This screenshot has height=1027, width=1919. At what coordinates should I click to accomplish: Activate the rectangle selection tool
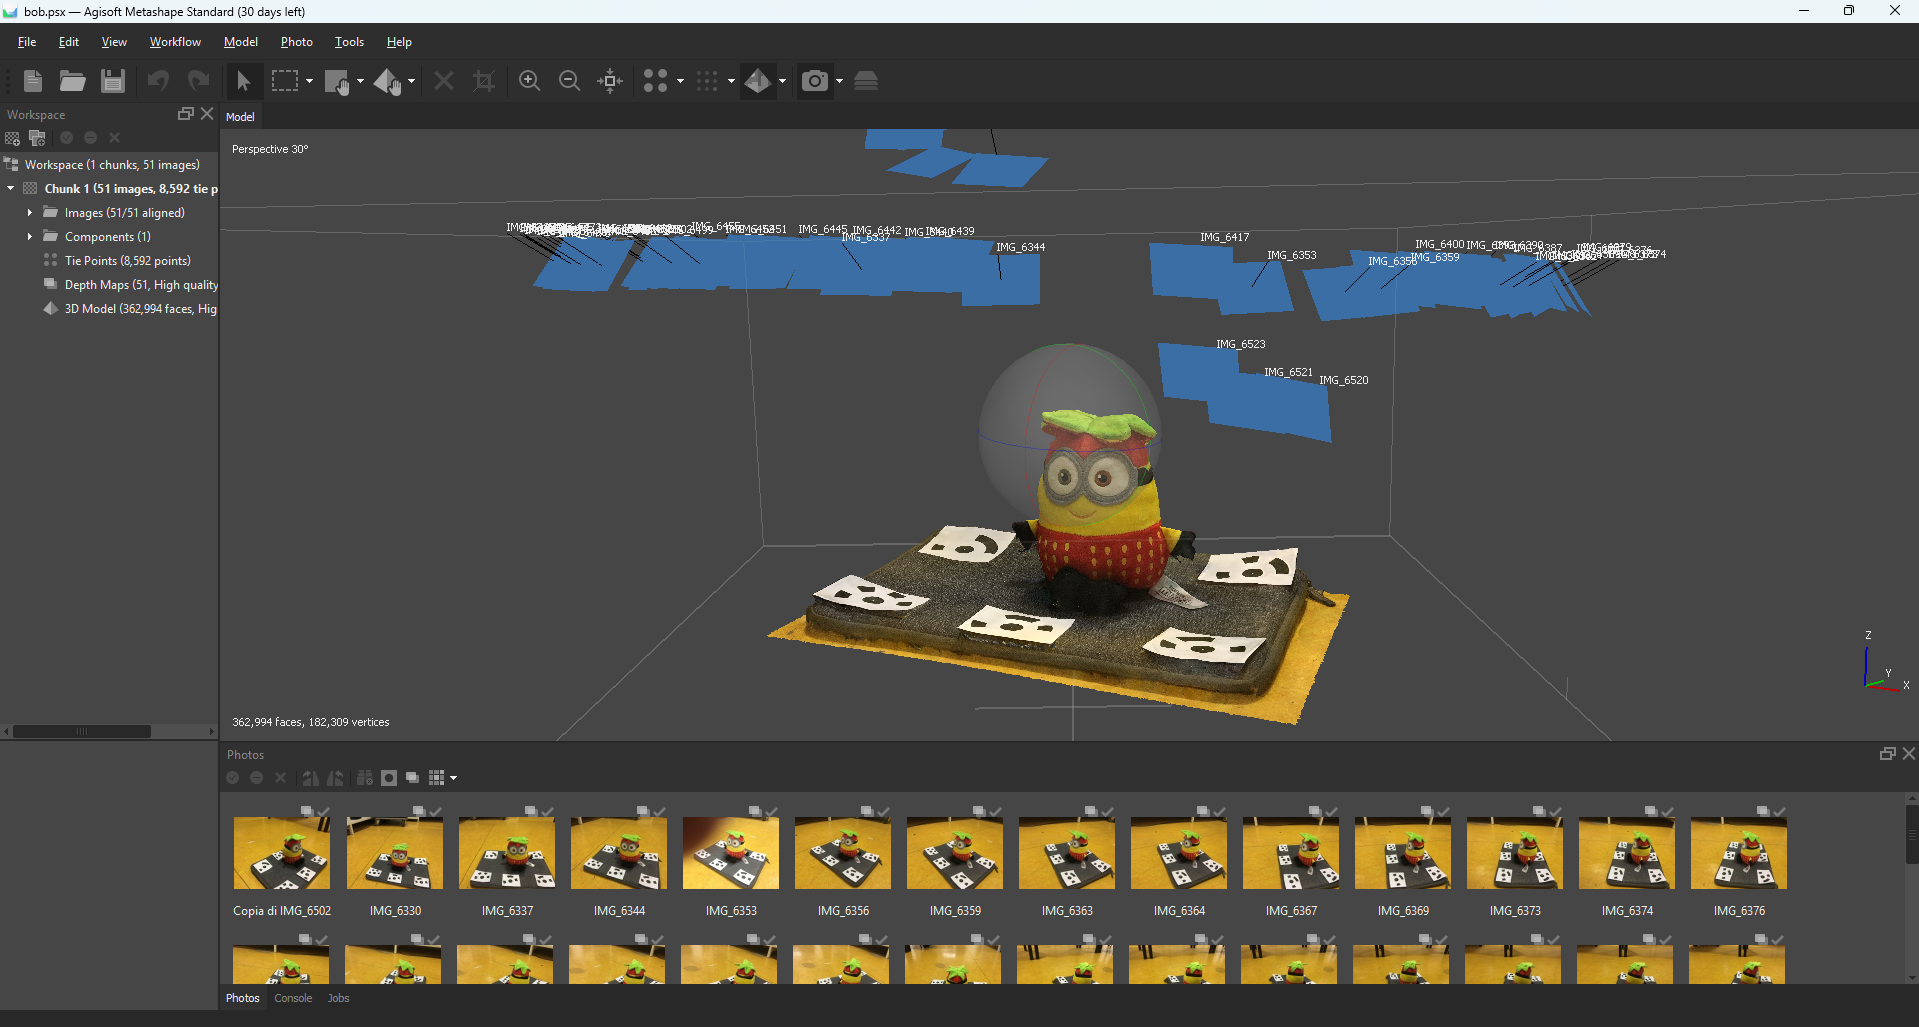coord(286,81)
